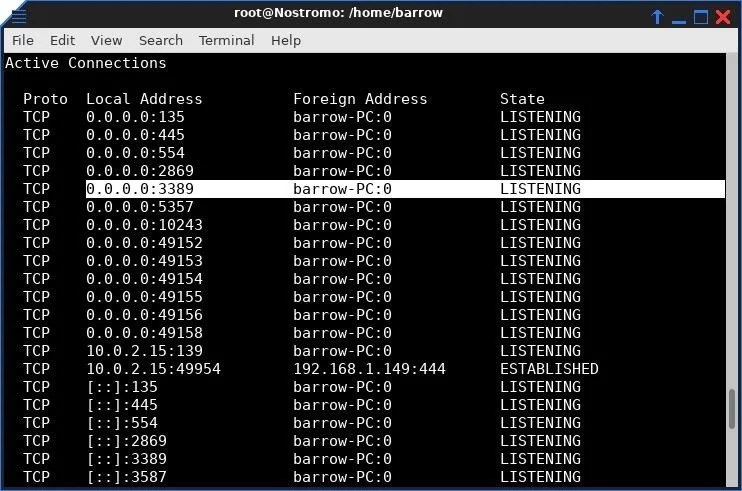This screenshot has width=742, height=491.
Task: Open the Terminal menu
Action: (x=227, y=41)
